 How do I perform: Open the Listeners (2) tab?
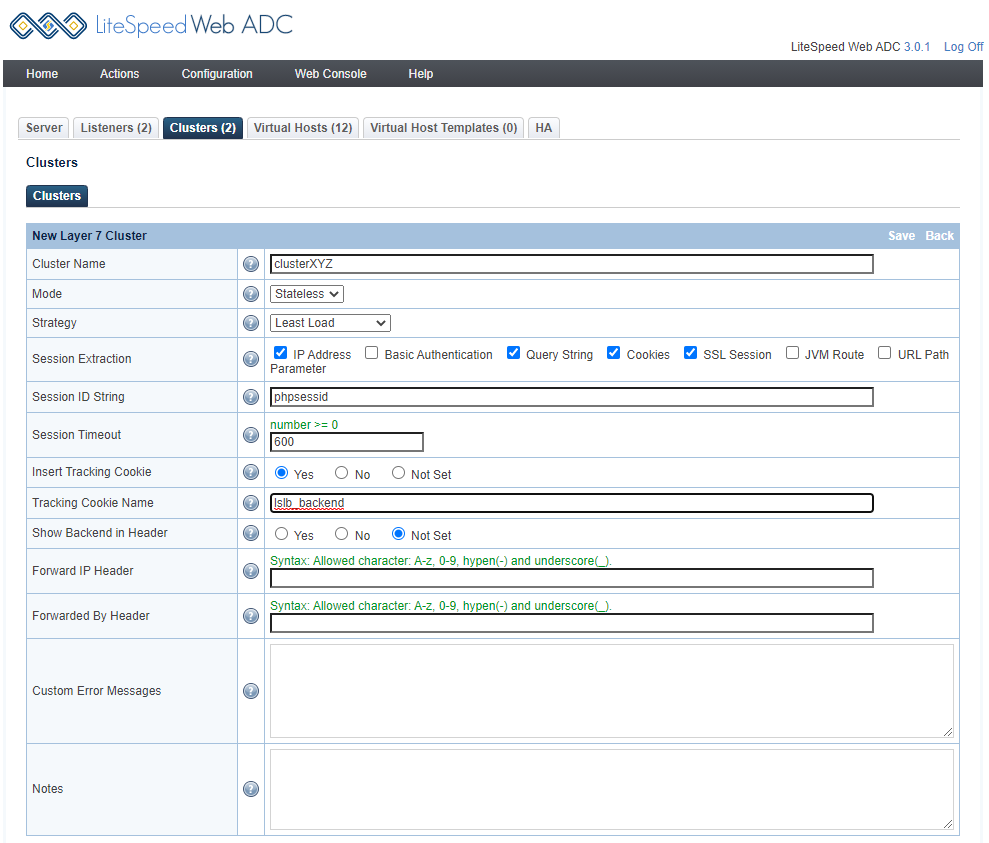[116, 128]
